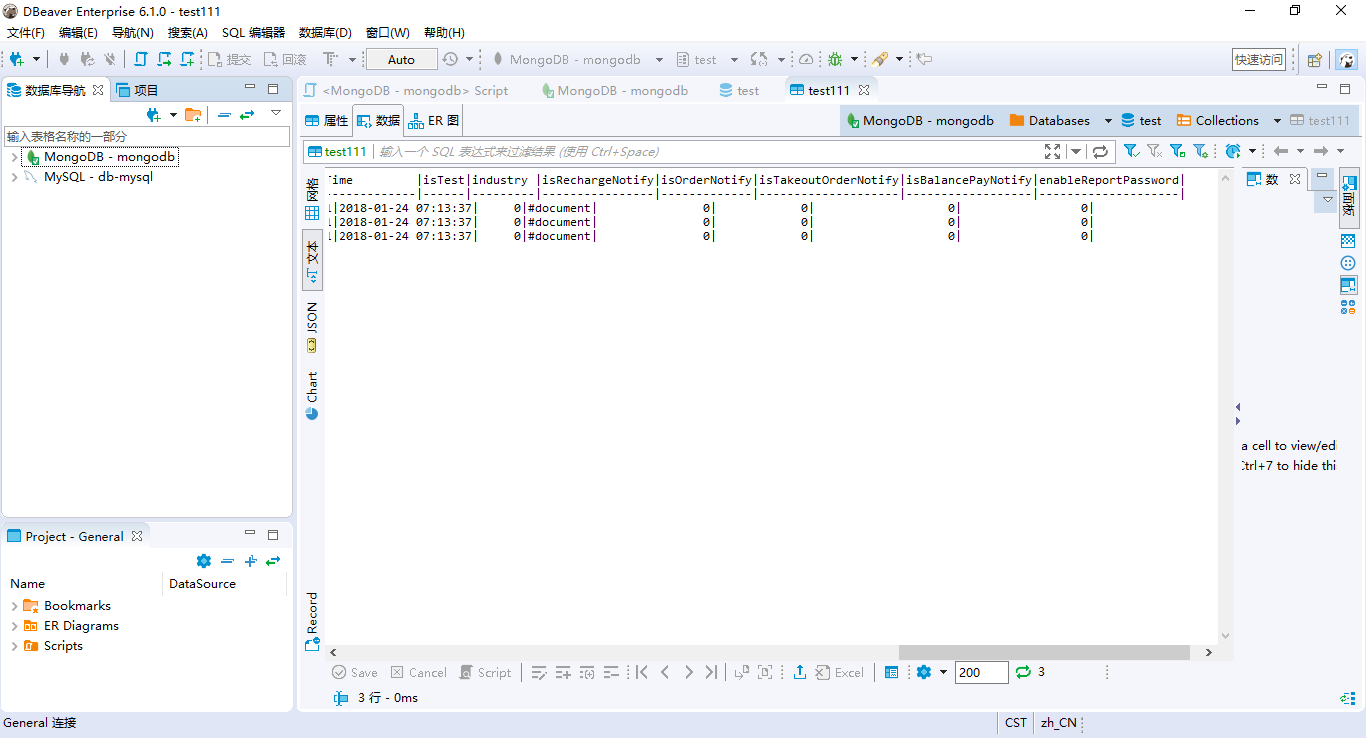Click the Project panel configuration gear icon
Viewport: 1366px width, 738px height.
[204, 561]
